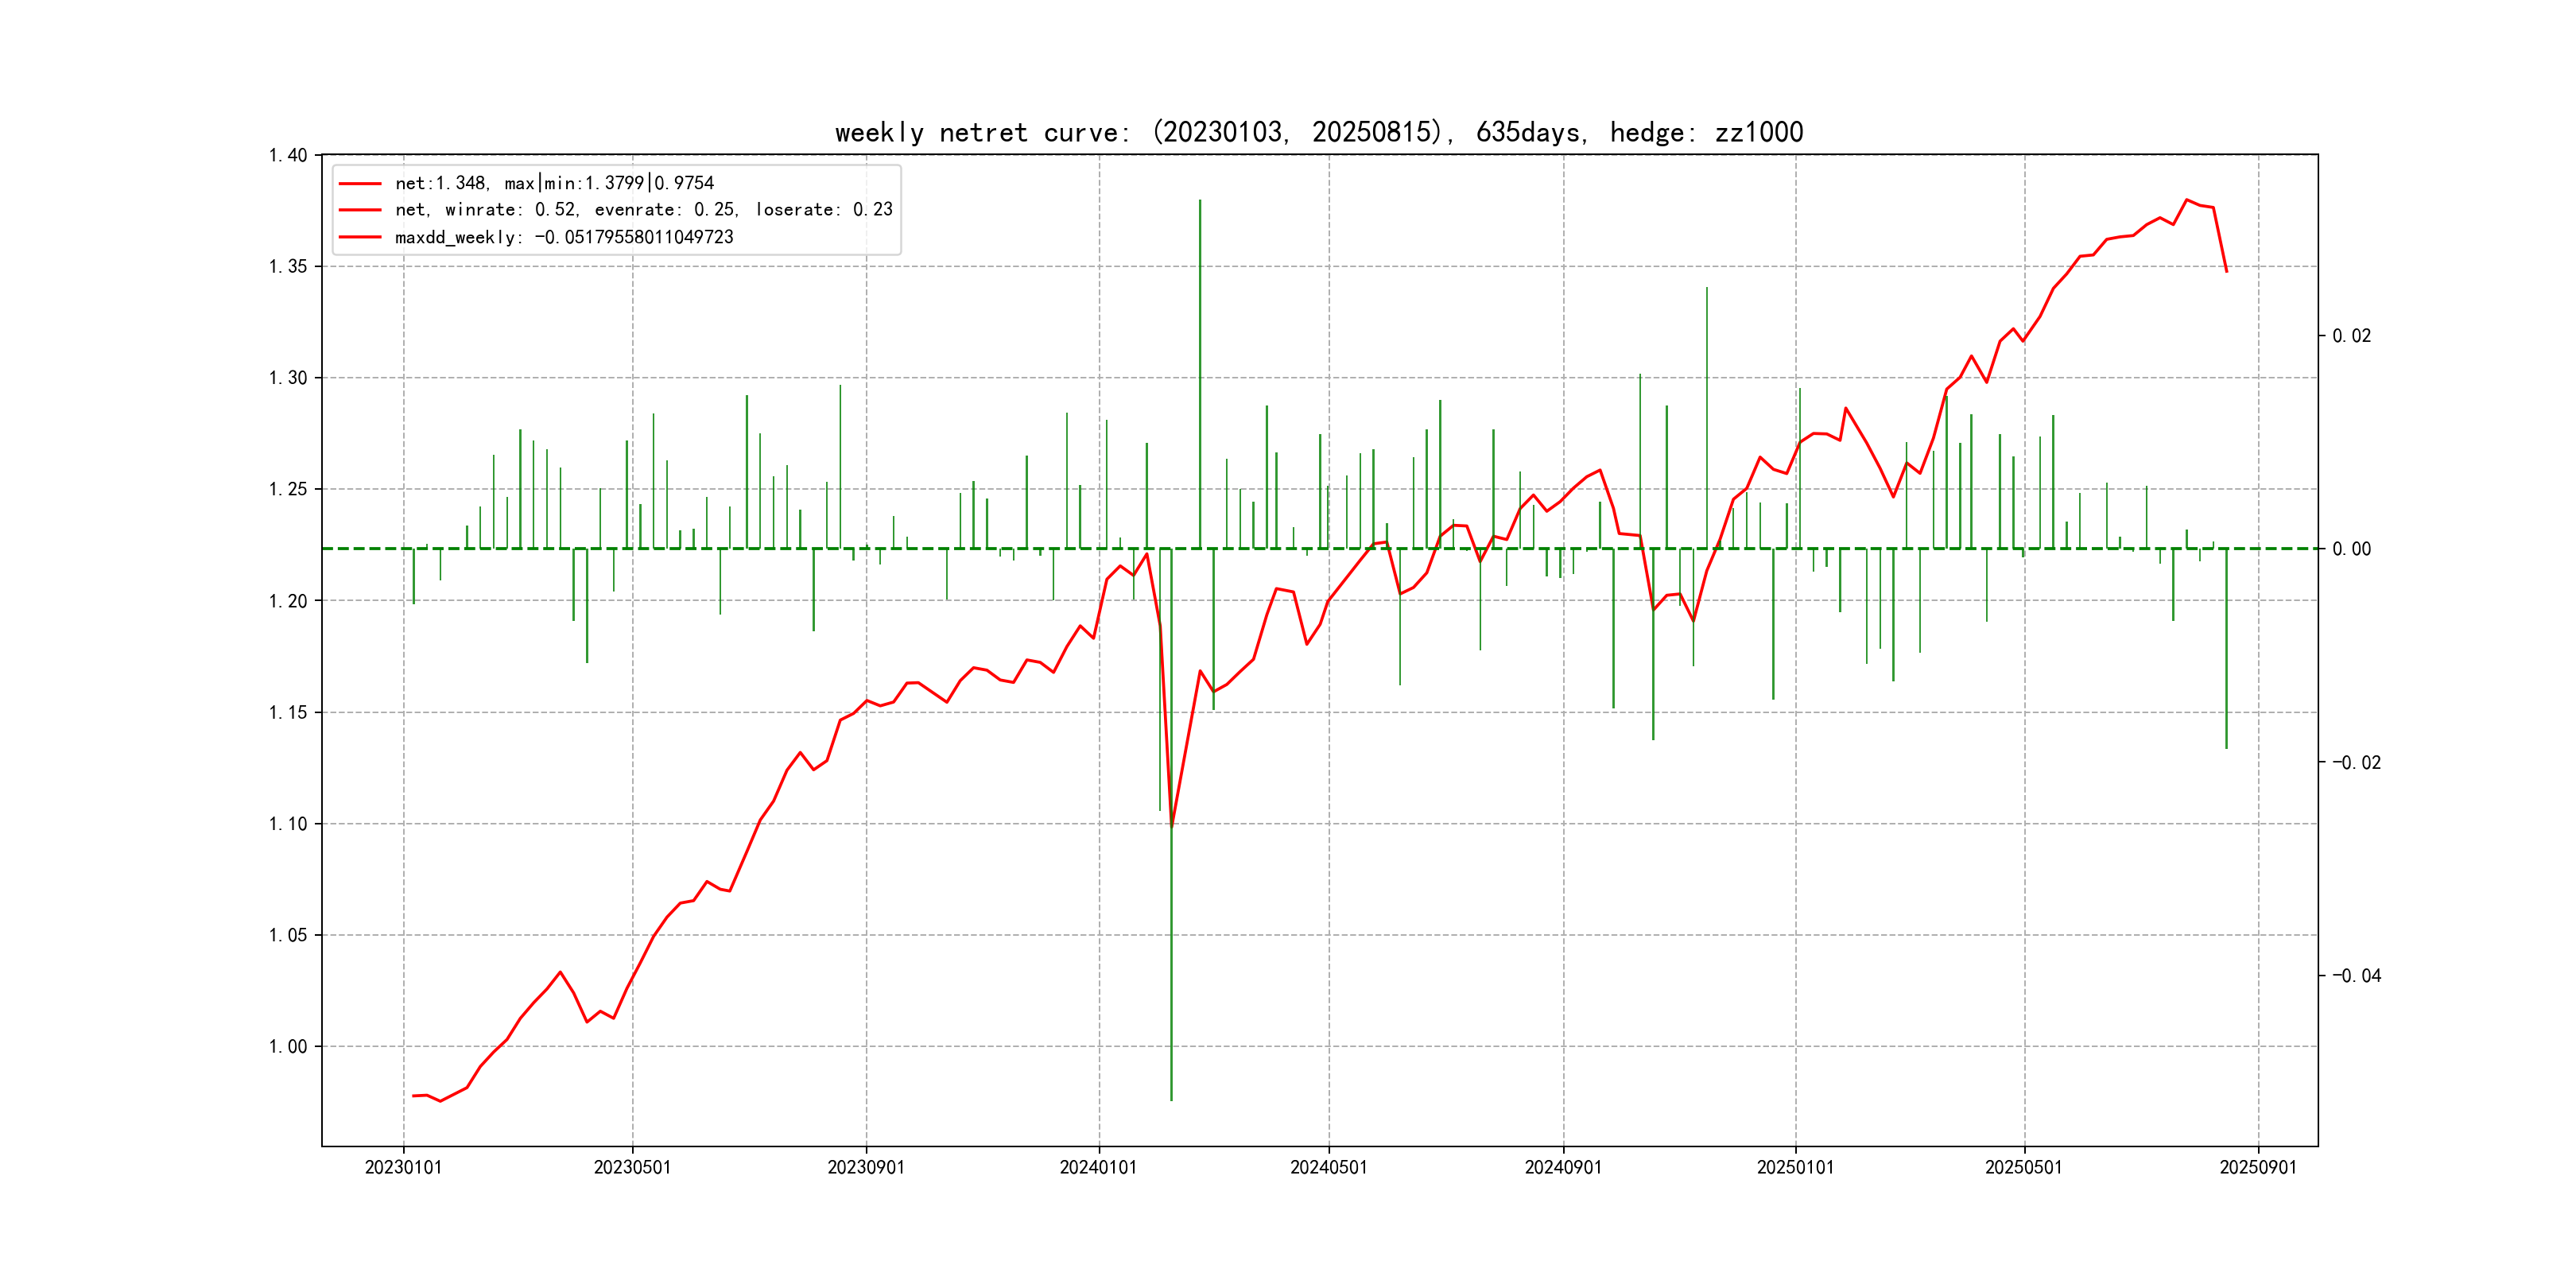Click legend entry with winrate 0.52
Image resolution: width=2576 pixels, height=1288 pixels.
(x=643, y=210)
